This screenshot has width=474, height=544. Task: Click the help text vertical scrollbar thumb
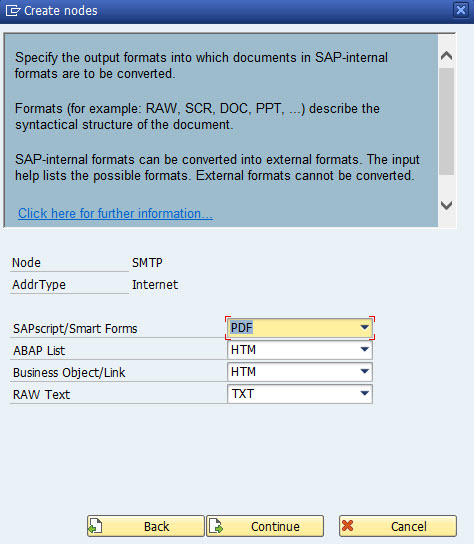[x=446, y=121]
